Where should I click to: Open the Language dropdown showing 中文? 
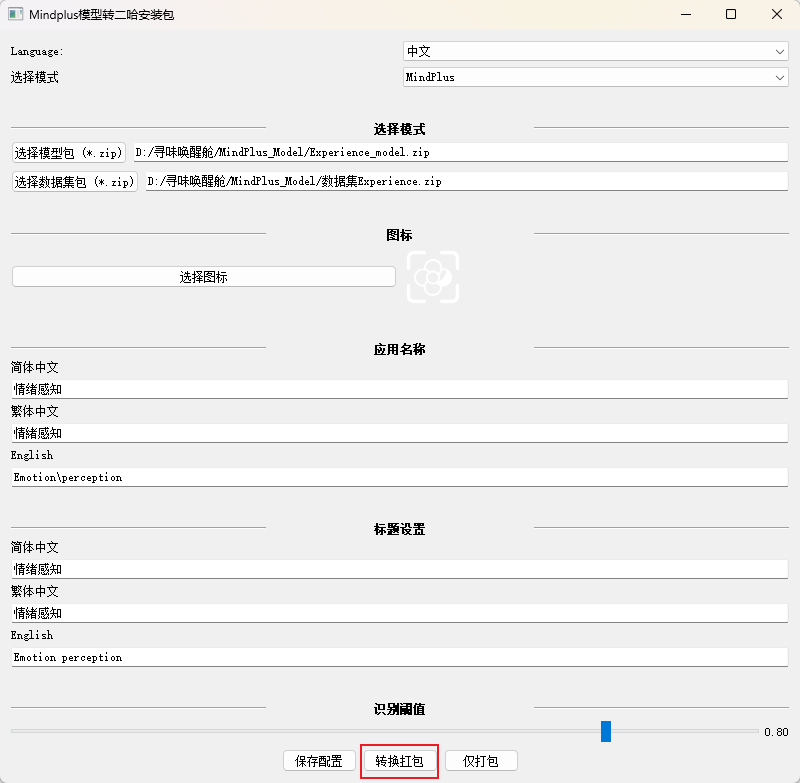click(x=595, y=51)
